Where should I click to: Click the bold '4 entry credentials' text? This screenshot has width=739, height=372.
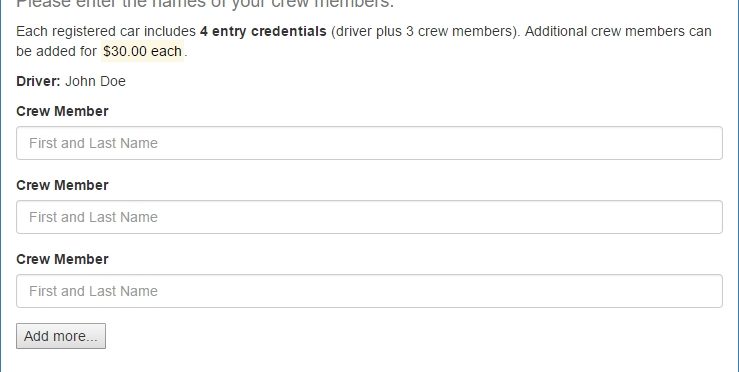click(x=263, y=32)
